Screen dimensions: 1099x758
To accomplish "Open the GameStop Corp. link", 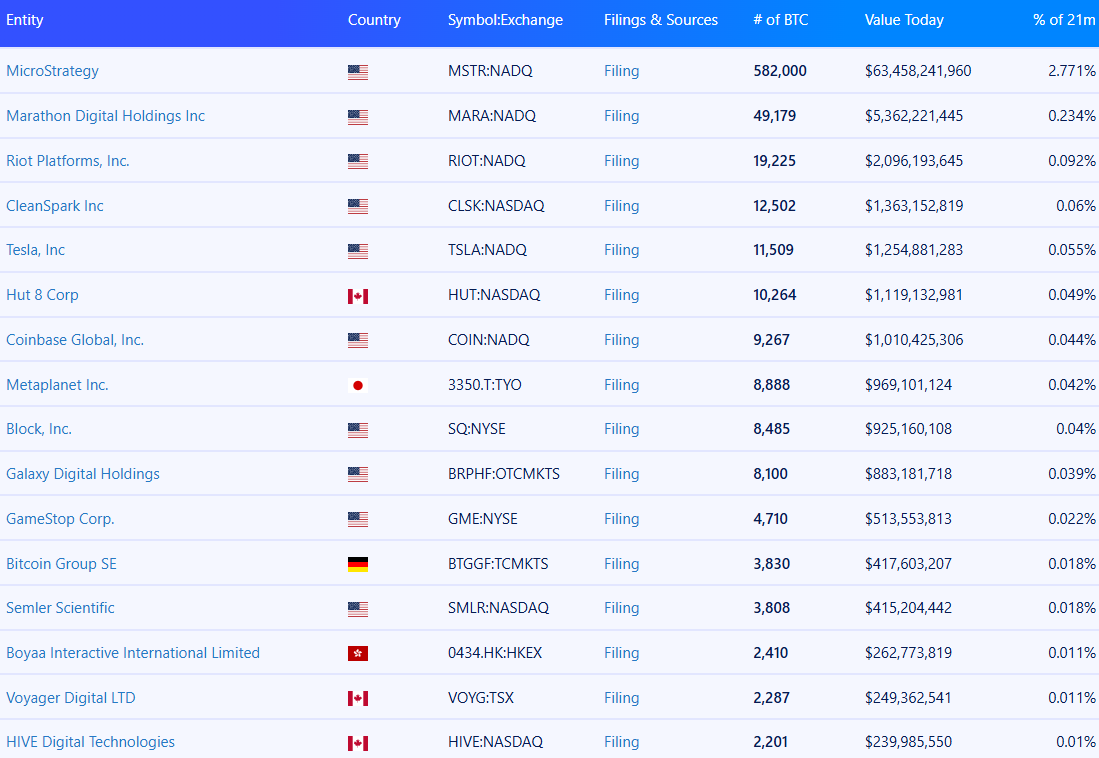I will pos(60,518).
